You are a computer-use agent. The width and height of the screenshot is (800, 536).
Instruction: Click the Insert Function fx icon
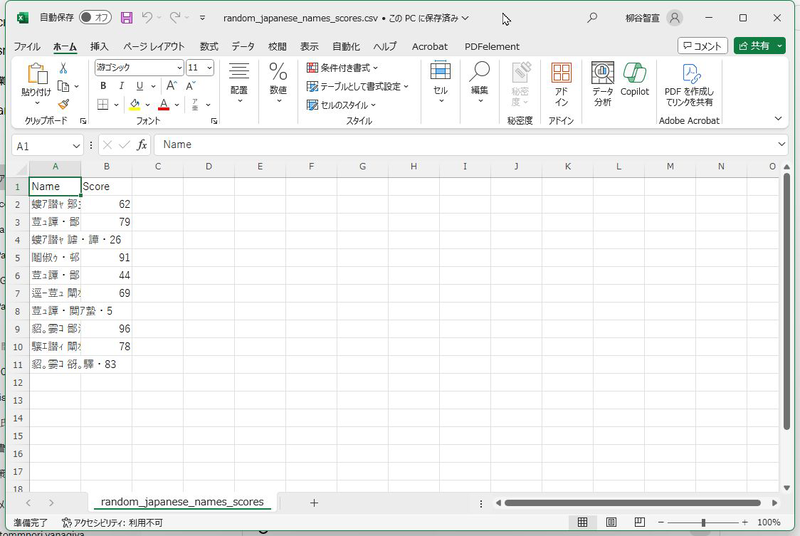pos(142,145)
